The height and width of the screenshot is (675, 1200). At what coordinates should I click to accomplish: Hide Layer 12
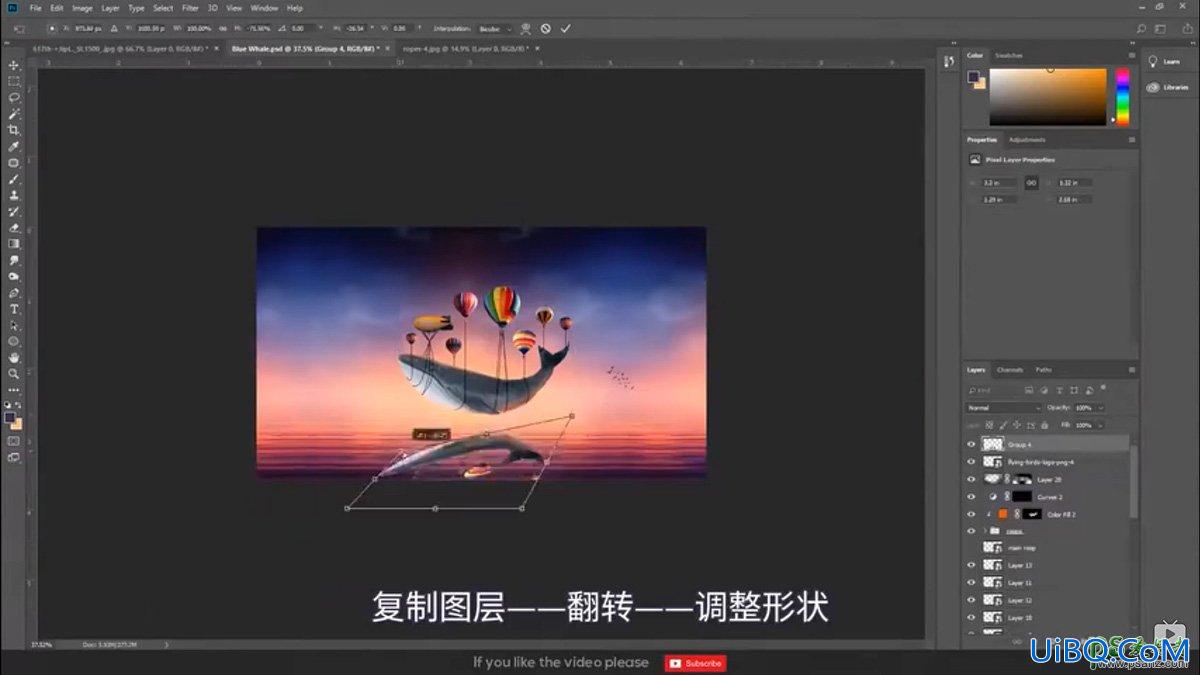pyautogui.click(x=970, y=600)
